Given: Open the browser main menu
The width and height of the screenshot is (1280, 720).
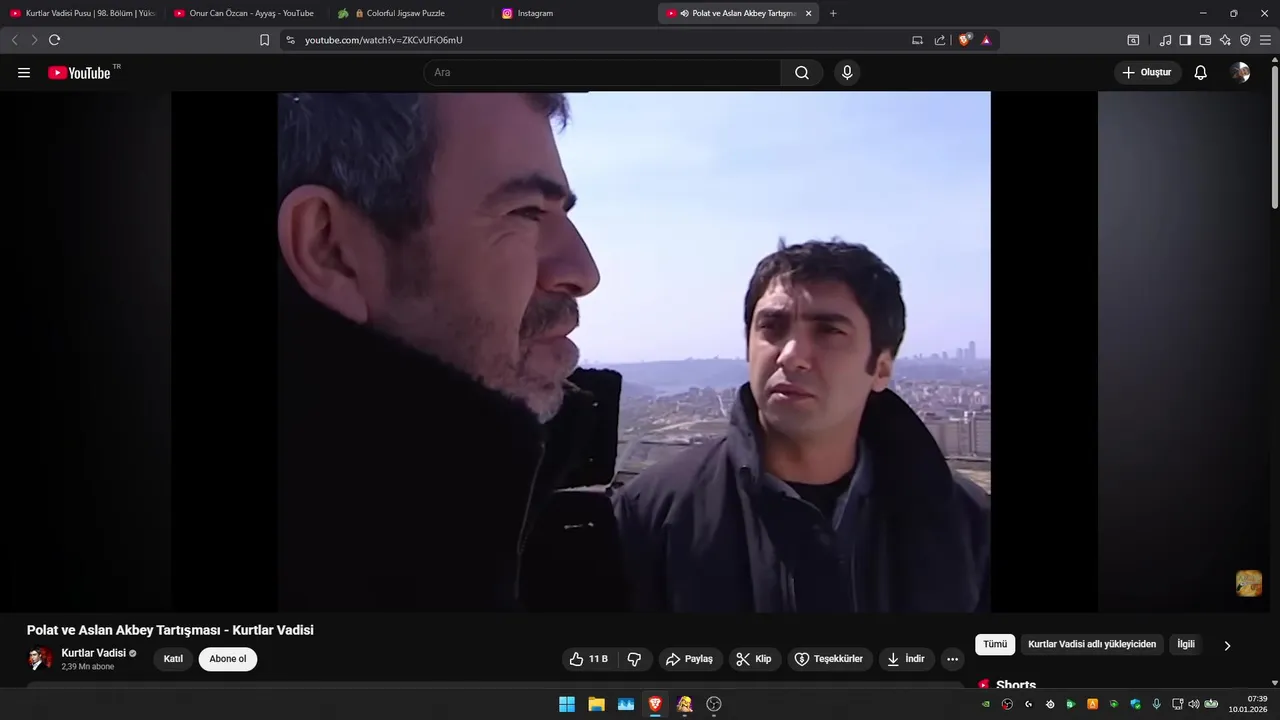Looking at the screenshot, I should pos(1265,40).
